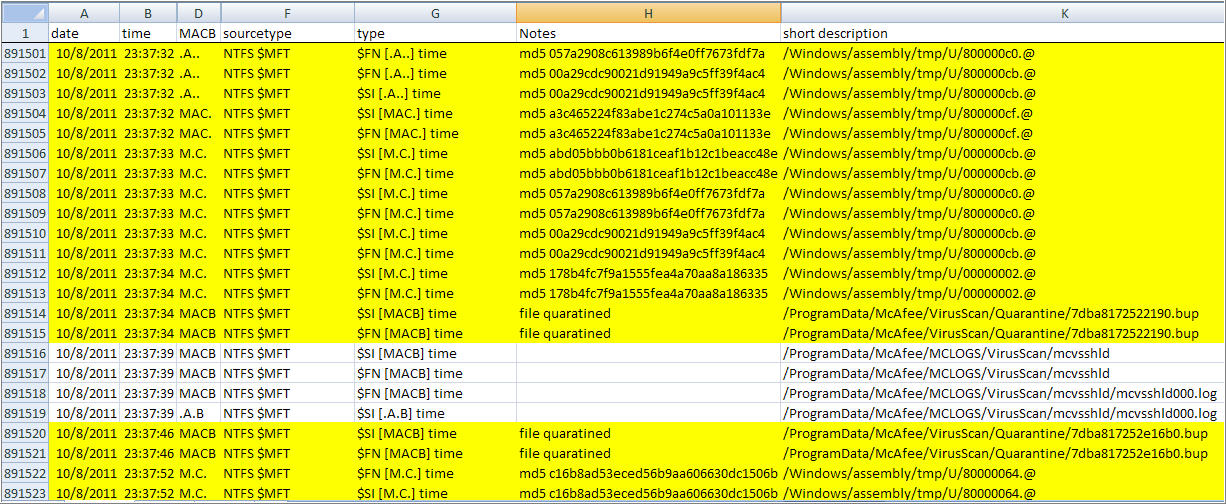The height and width of the screenshot is (504, 1226).
Task: Select "$SI [.A.B] time" cell
Action: (x=435, y=413)
